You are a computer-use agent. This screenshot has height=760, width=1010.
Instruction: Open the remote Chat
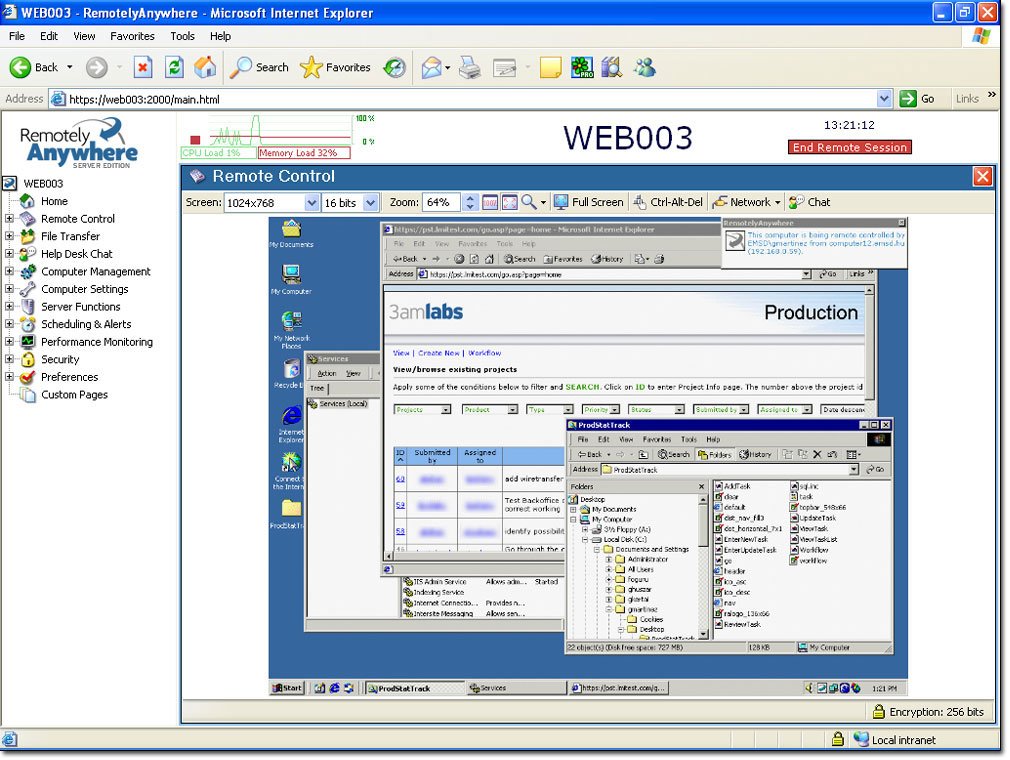(x=809, y=202)
